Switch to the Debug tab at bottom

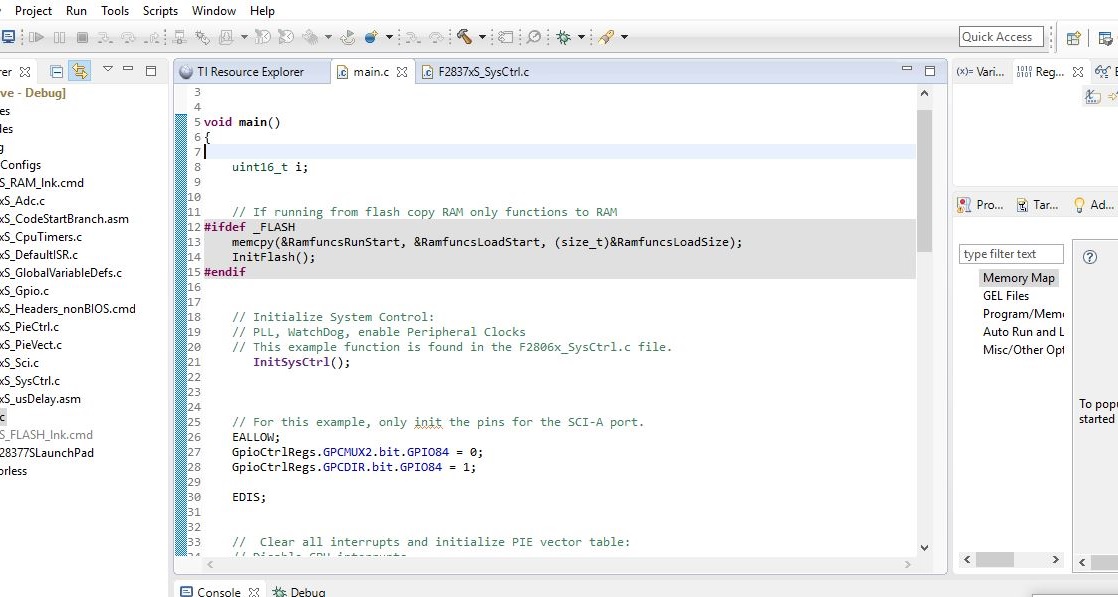pyautogui.click(x=299, y=592)
